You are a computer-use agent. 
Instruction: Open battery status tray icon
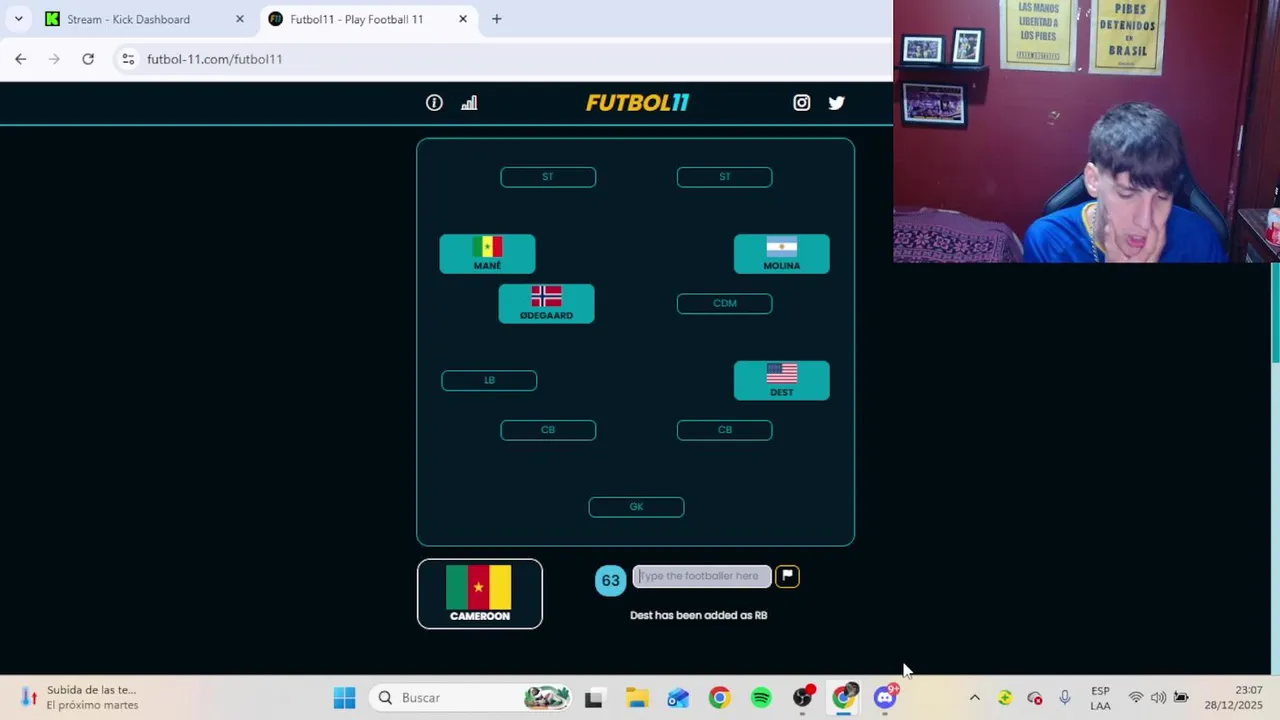(1181, 697)
